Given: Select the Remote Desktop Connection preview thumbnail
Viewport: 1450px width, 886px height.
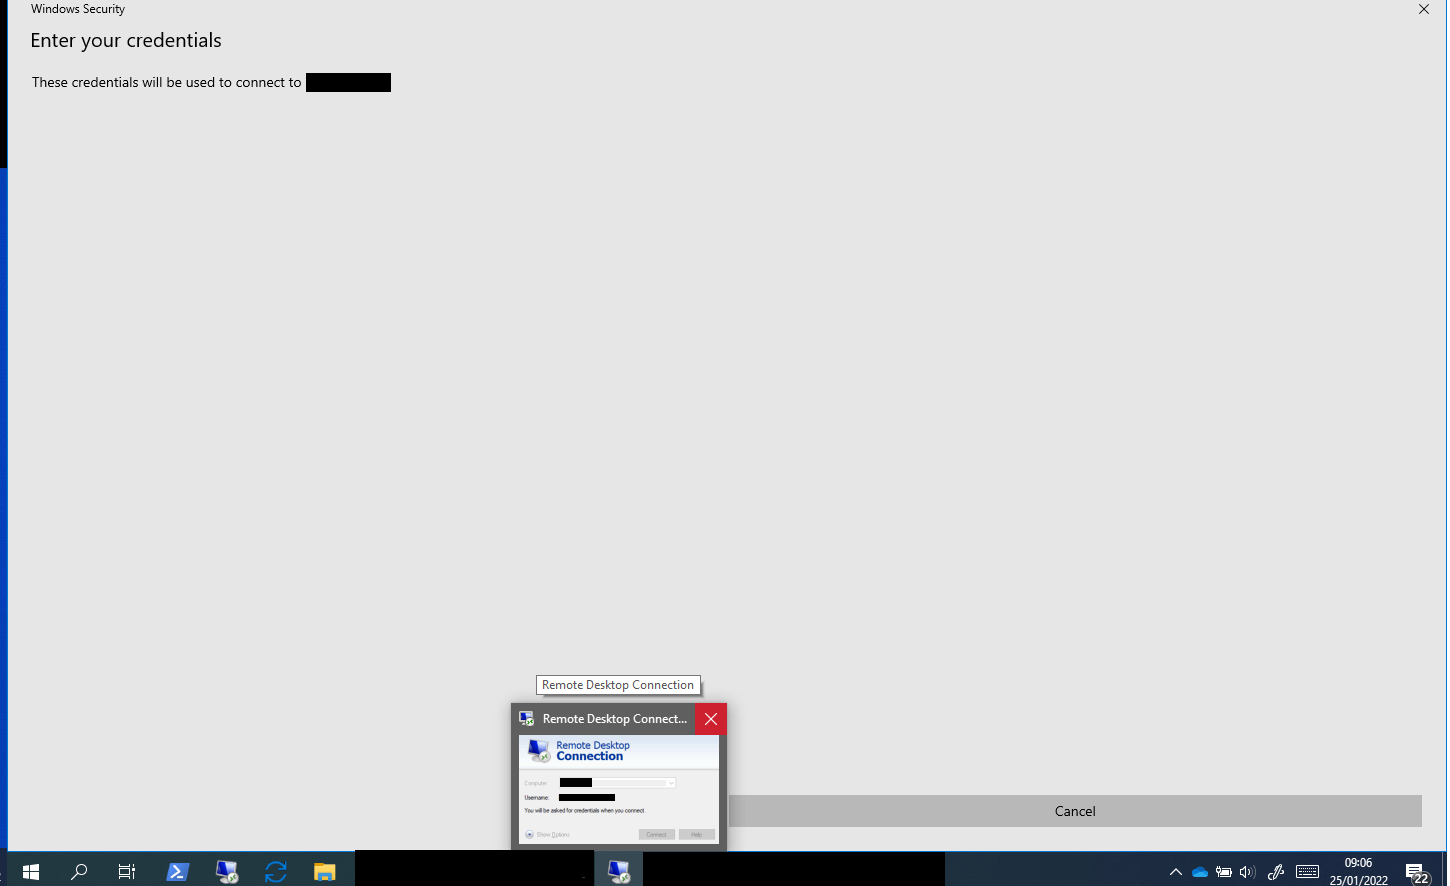Looking at the screenshot, I should pos(619,790).
